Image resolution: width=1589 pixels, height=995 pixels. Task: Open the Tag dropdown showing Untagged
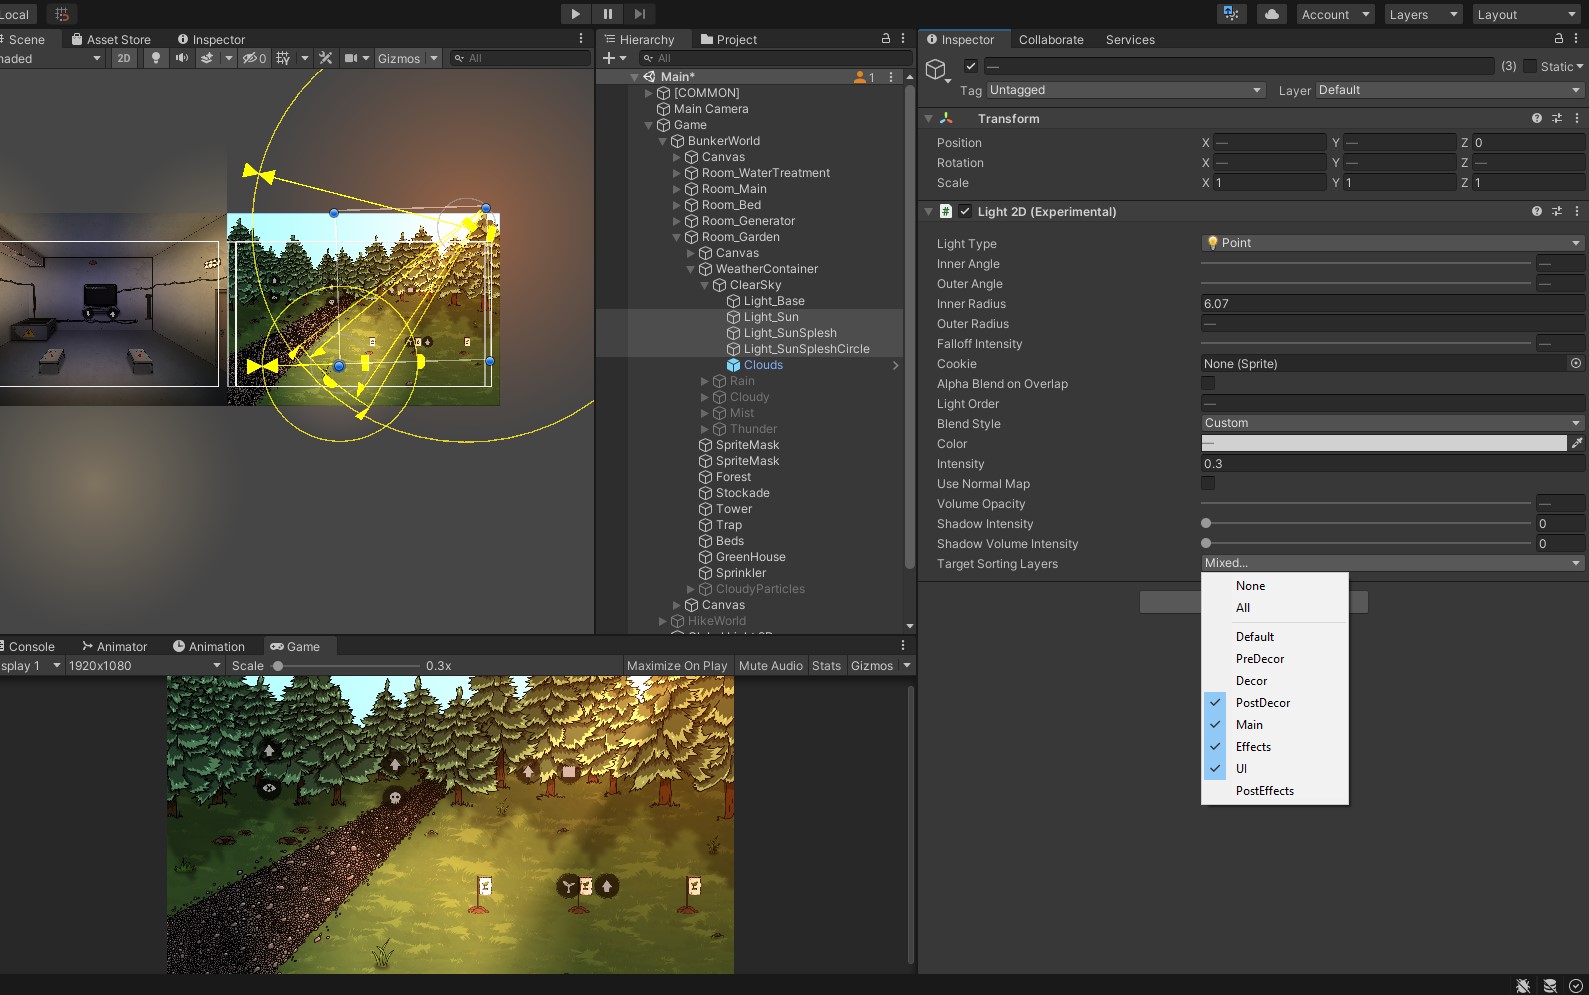1126,90
